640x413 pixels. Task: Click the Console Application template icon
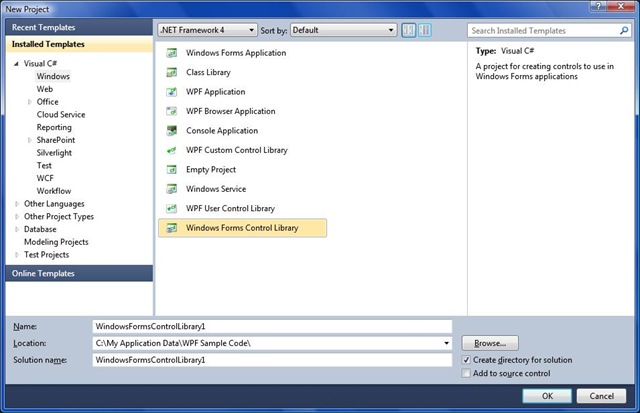172,131
